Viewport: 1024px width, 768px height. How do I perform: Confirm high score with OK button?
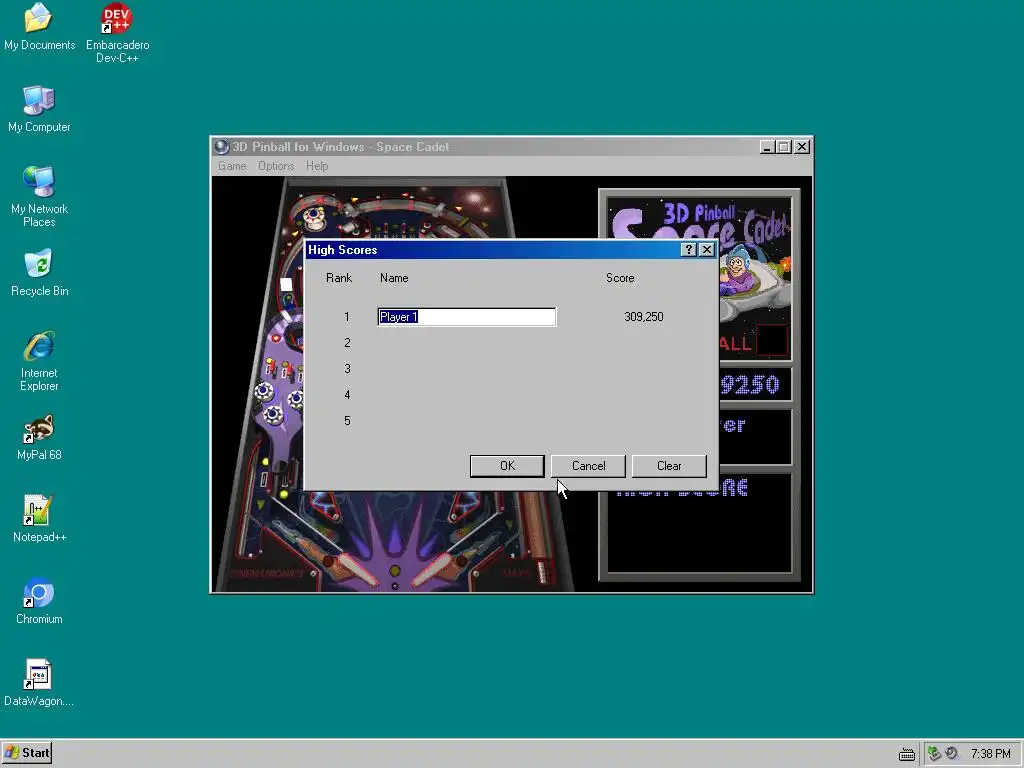click(507, 466)
